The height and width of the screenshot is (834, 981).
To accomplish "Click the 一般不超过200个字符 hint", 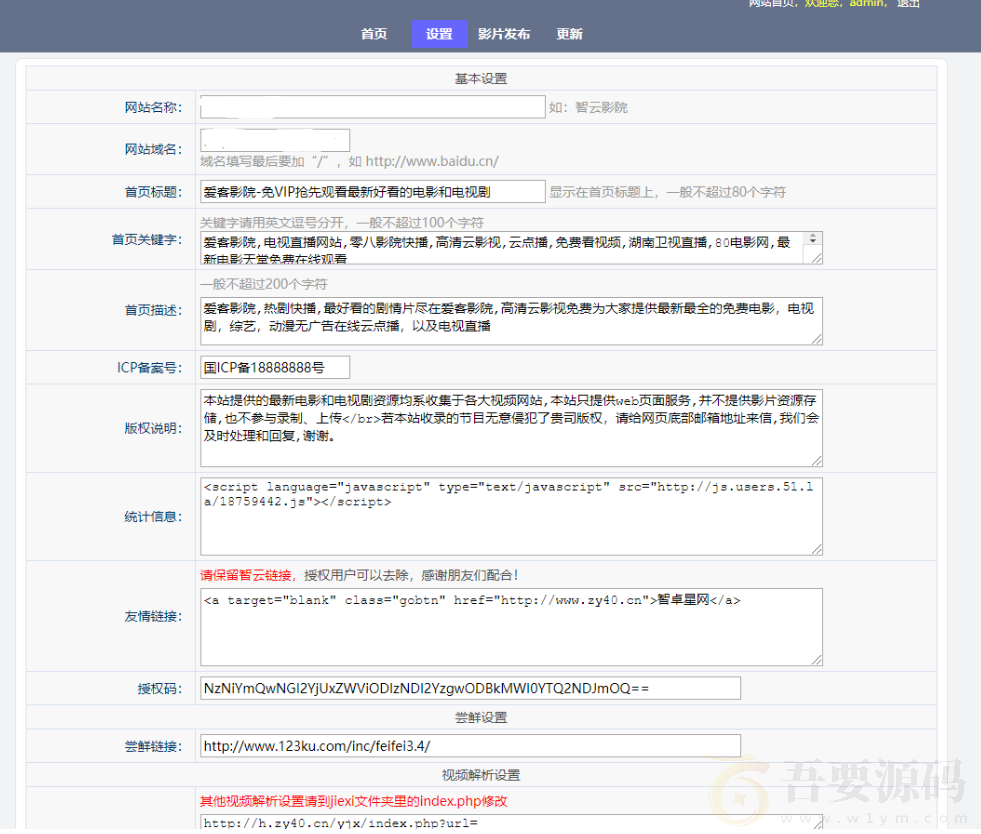I will (x=263, y=284).
